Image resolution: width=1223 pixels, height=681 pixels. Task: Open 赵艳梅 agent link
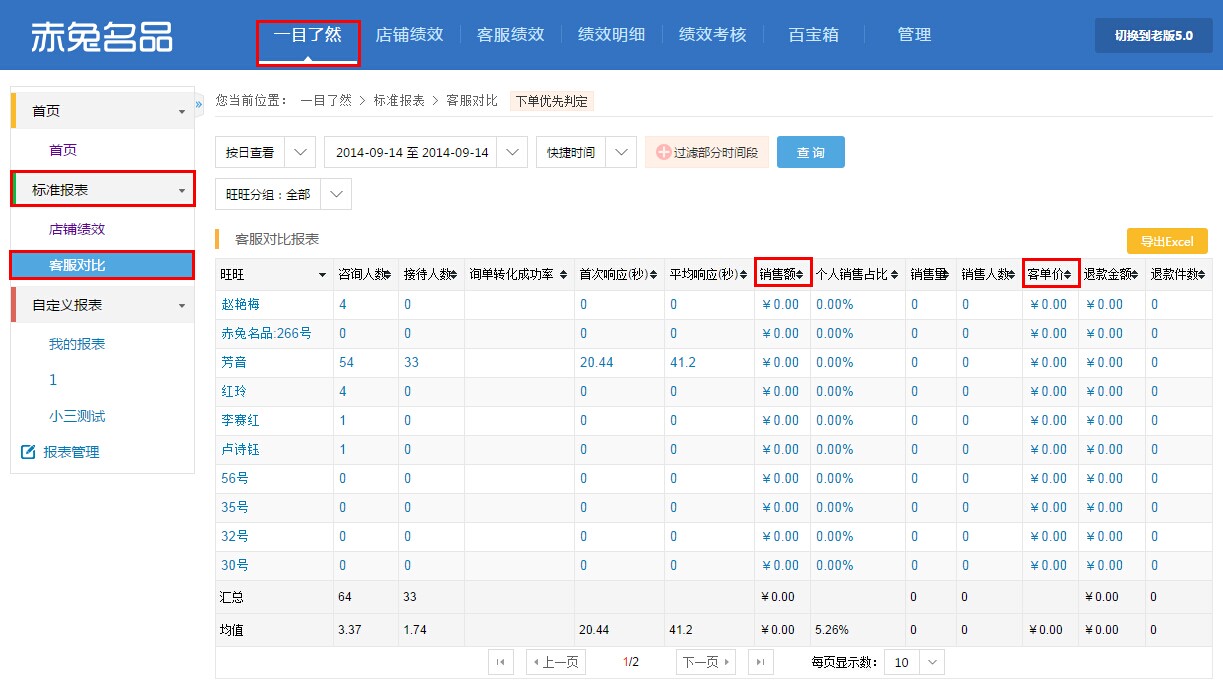[240, 304]
